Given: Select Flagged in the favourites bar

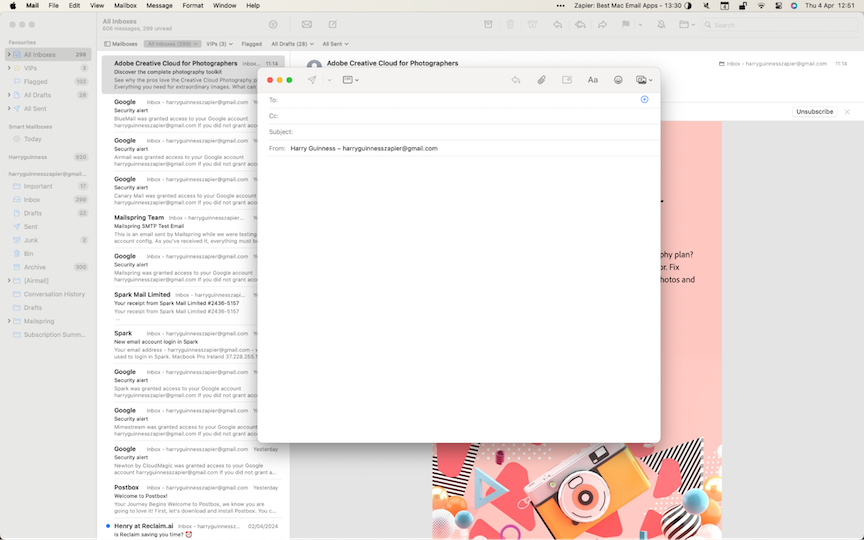Looking at the screenshot, I should pyautogui.click(x=251, y=44).
